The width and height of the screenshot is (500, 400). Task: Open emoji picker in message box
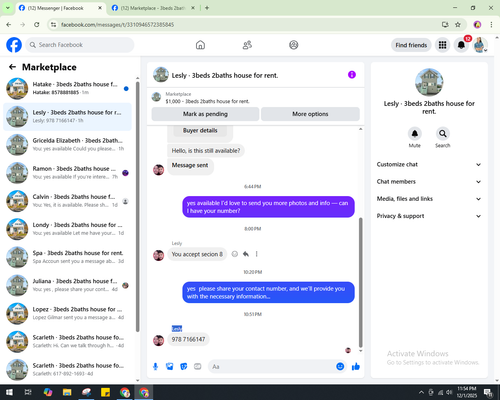340,367
